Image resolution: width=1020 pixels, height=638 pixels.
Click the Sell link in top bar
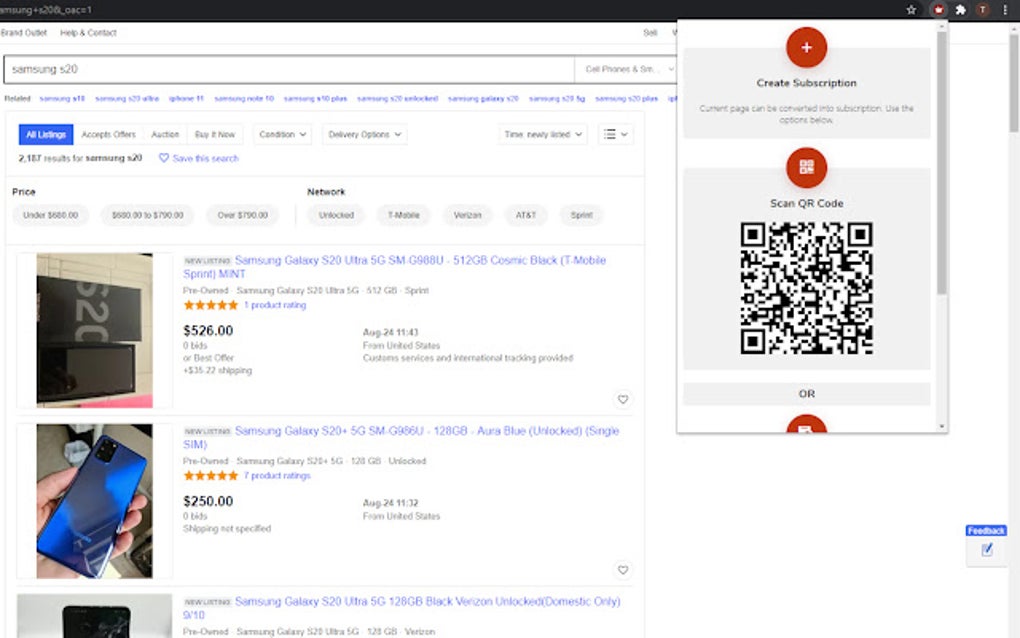tap(650, 33)
